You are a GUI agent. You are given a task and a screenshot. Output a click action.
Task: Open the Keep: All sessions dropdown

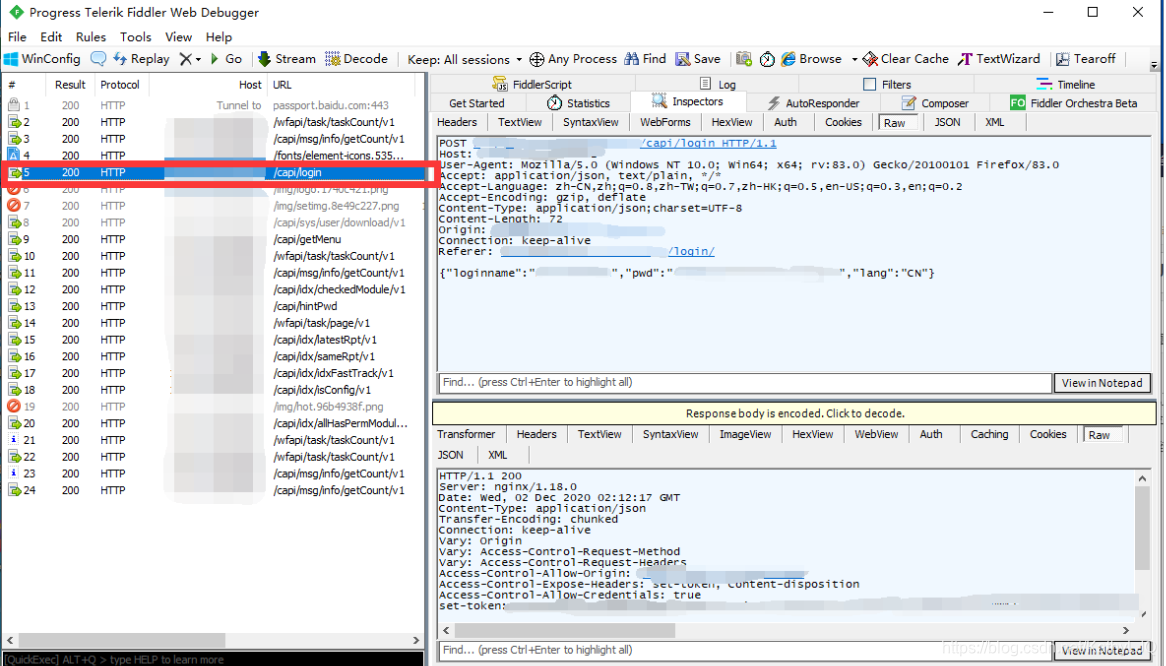pyautogui.click(x=464, y=59)
